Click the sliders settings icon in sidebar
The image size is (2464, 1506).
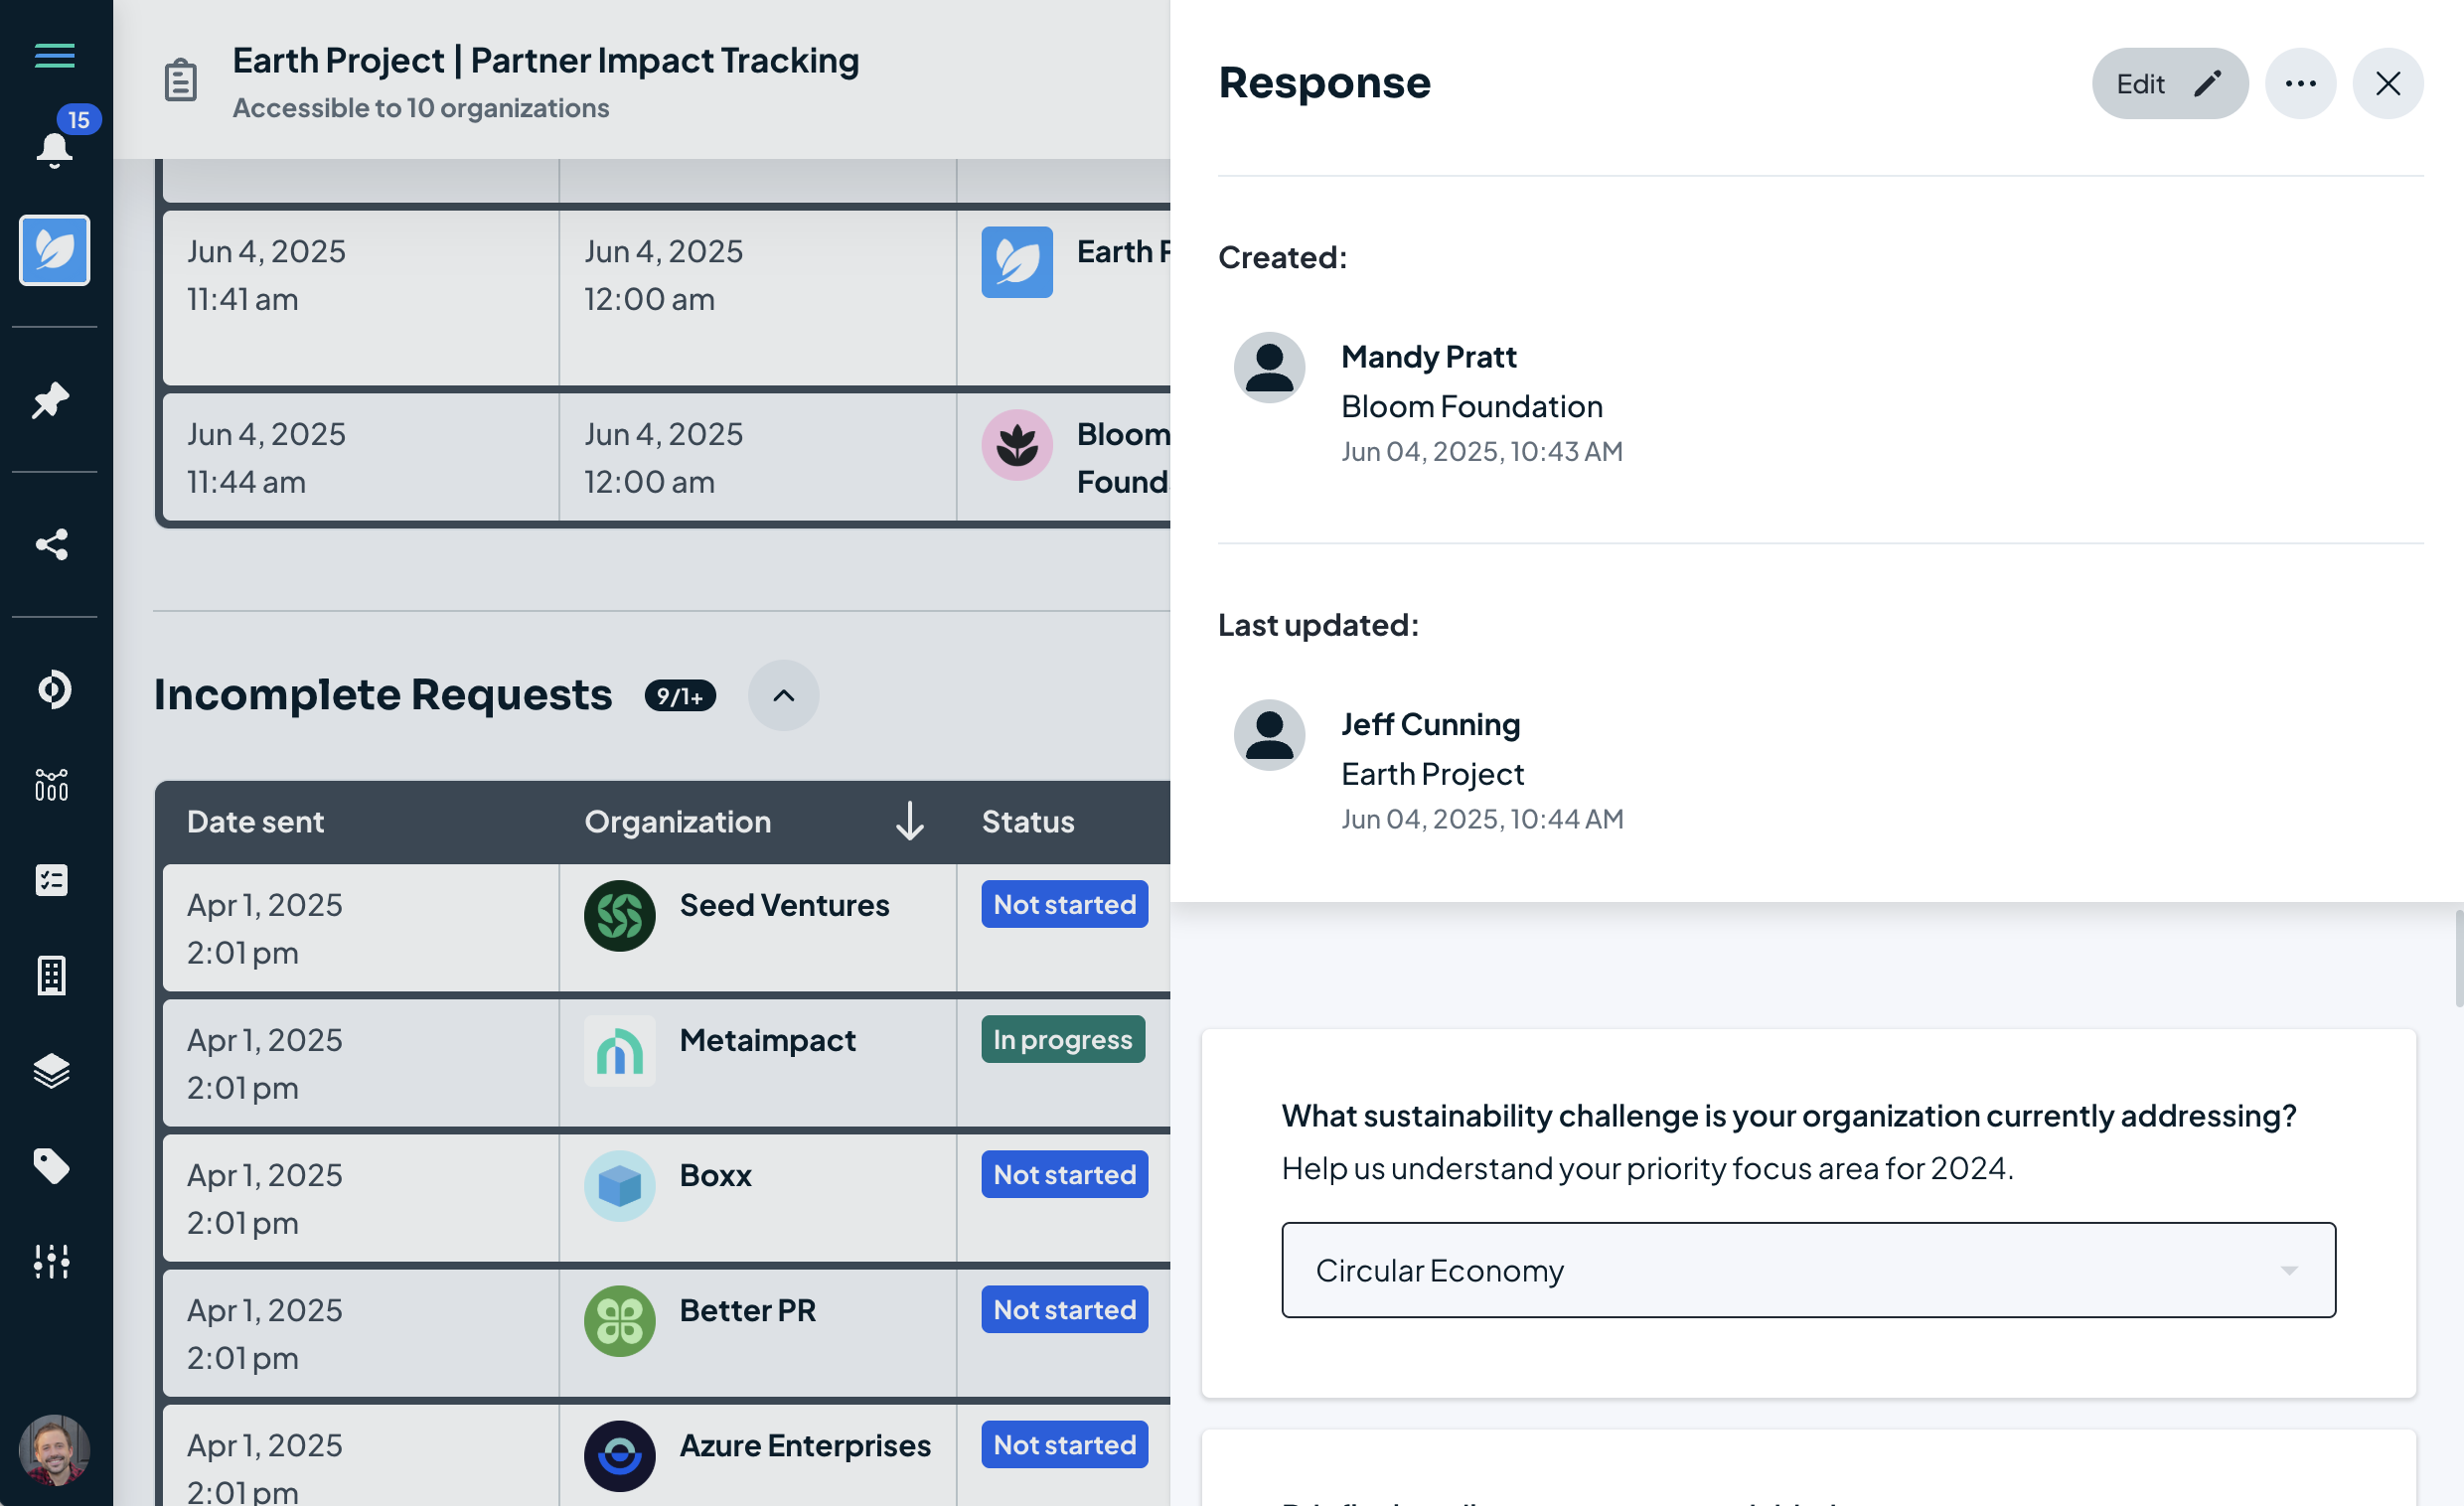point(52,1262)
